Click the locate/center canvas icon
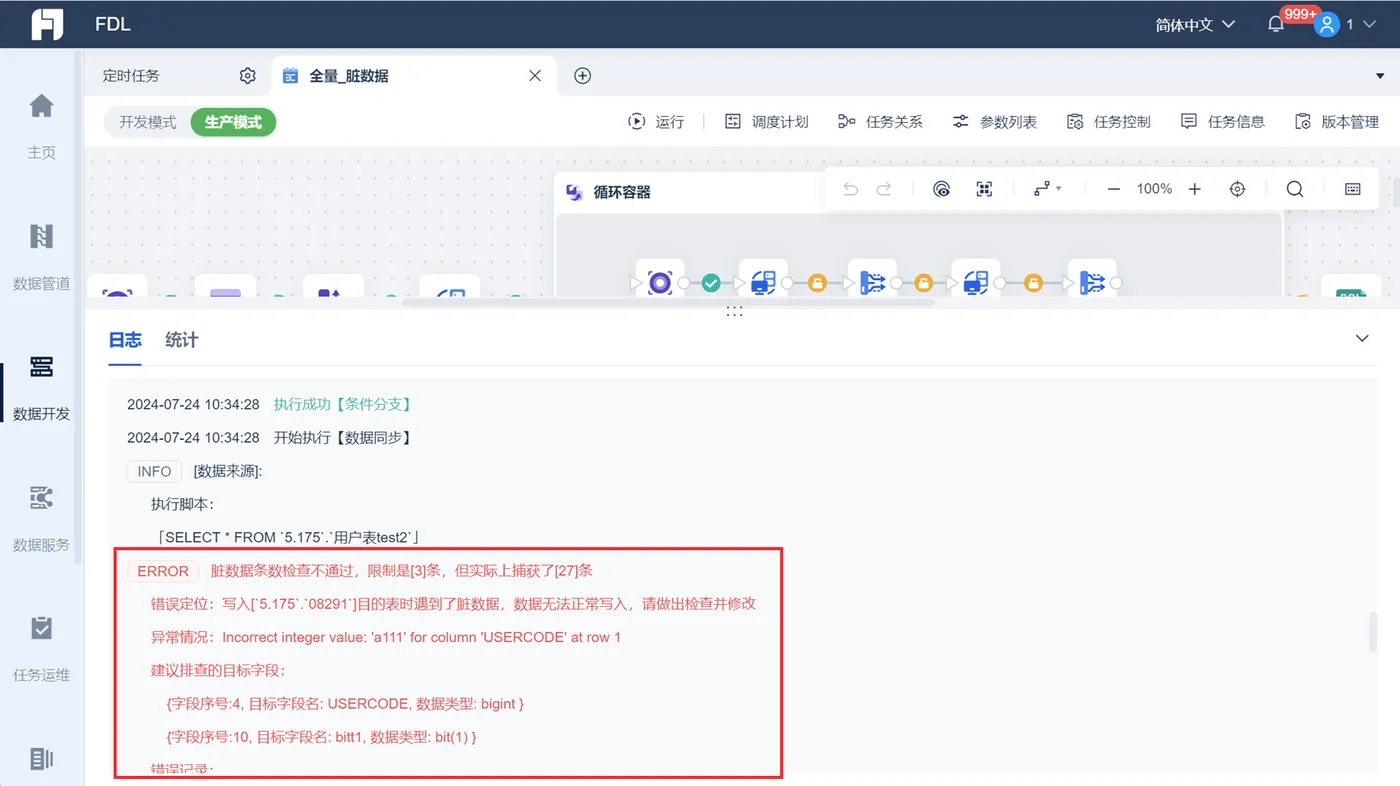The height and width of the screenshot is (786, 1400). click(1238, 189)
